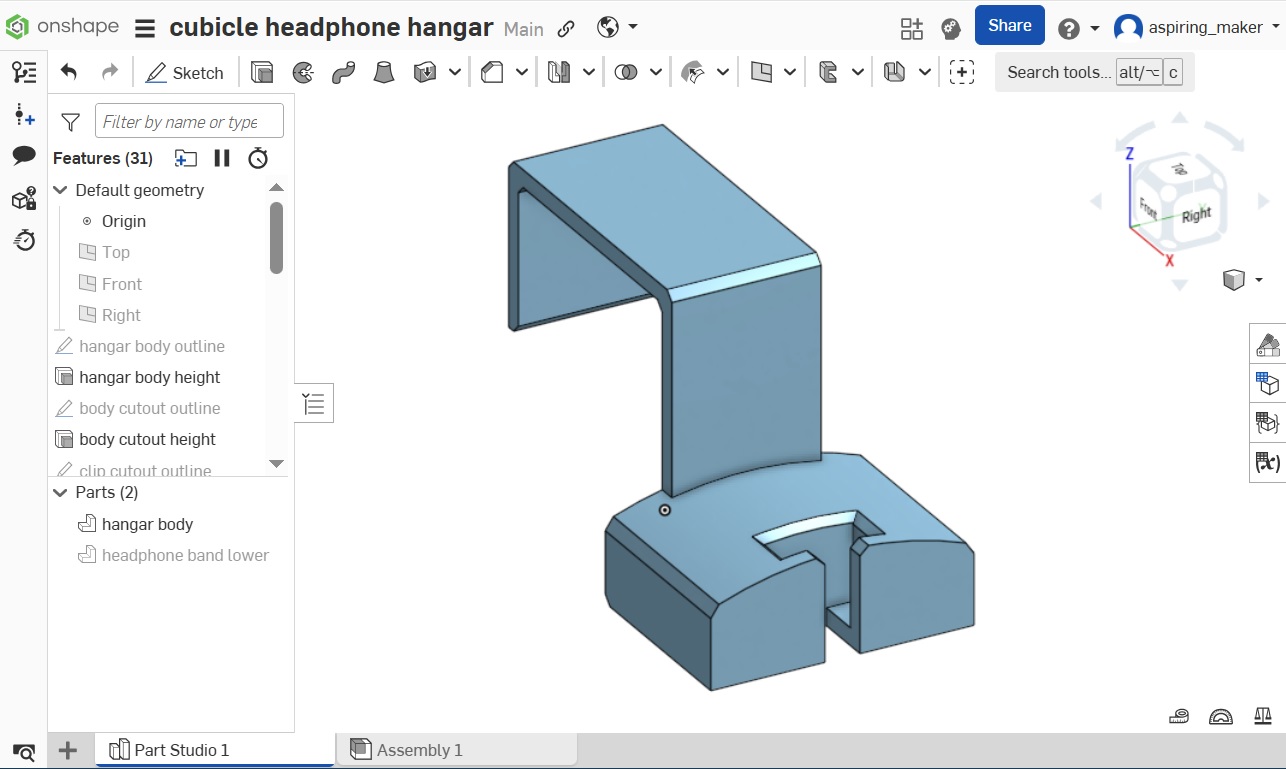Screen dimensions: 1286x769
Task: Open the Onshape hamburger main menu
Action: pyautogui.click(x=145, y=28)
